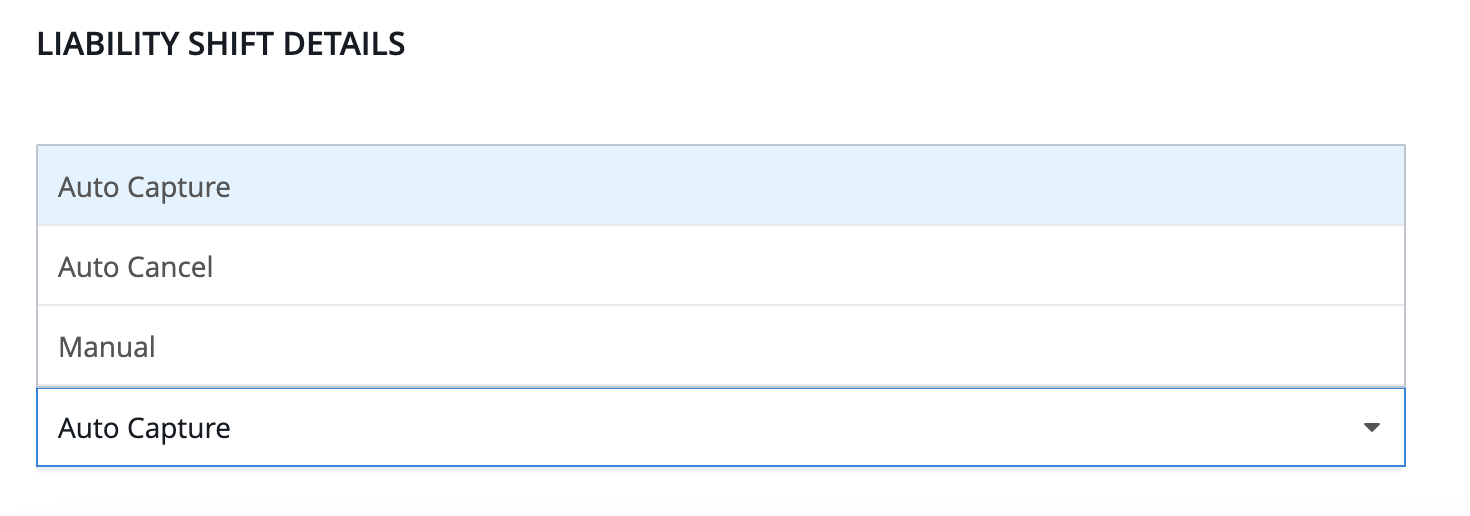Click the Auto Cancel text
The width and height of the screenshot is (1470, 516).
click(136, 267)
